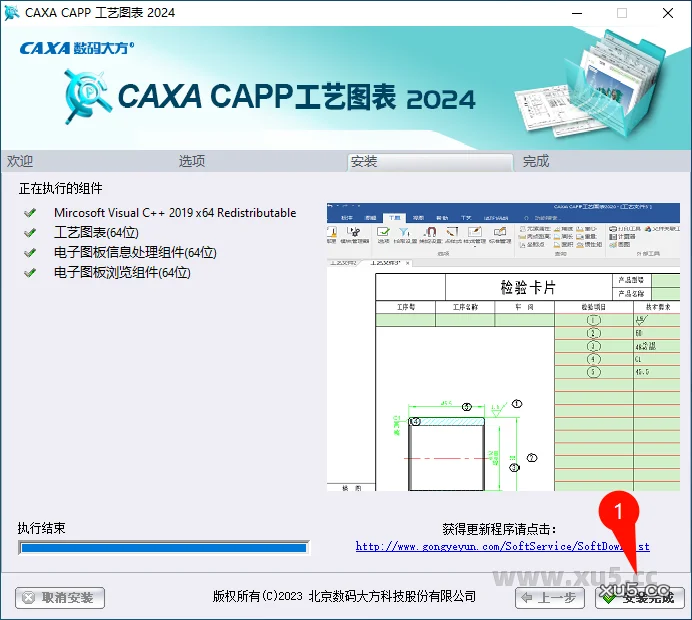
Task: Click the 取消安装 button
Action: pos(60,598)
